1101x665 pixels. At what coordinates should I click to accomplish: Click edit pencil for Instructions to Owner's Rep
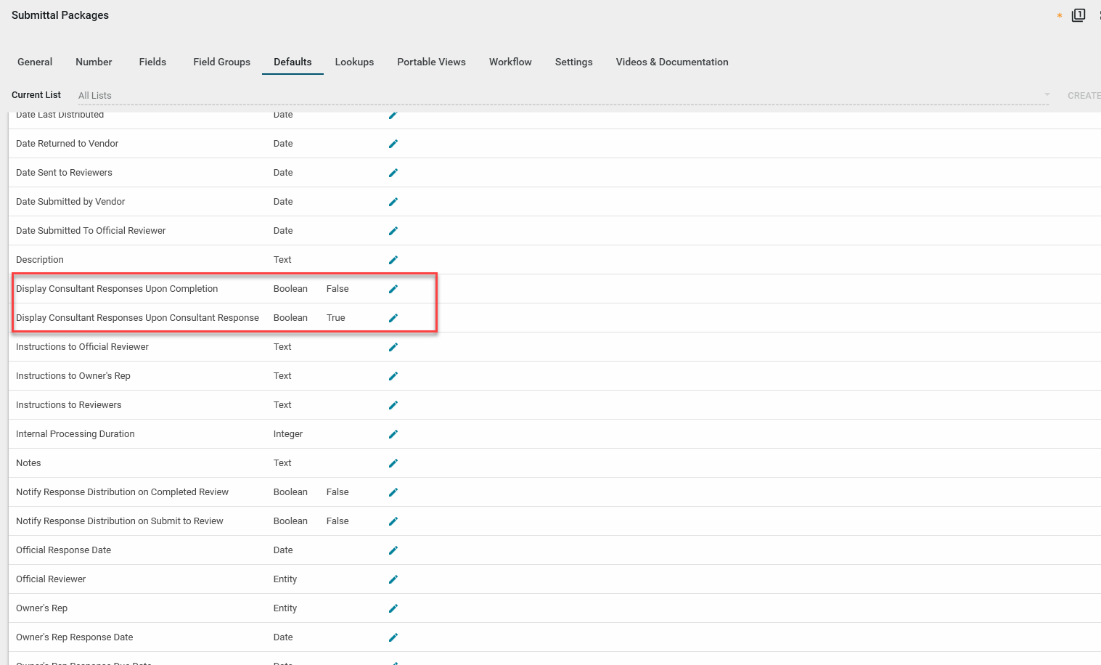[393, 376]
